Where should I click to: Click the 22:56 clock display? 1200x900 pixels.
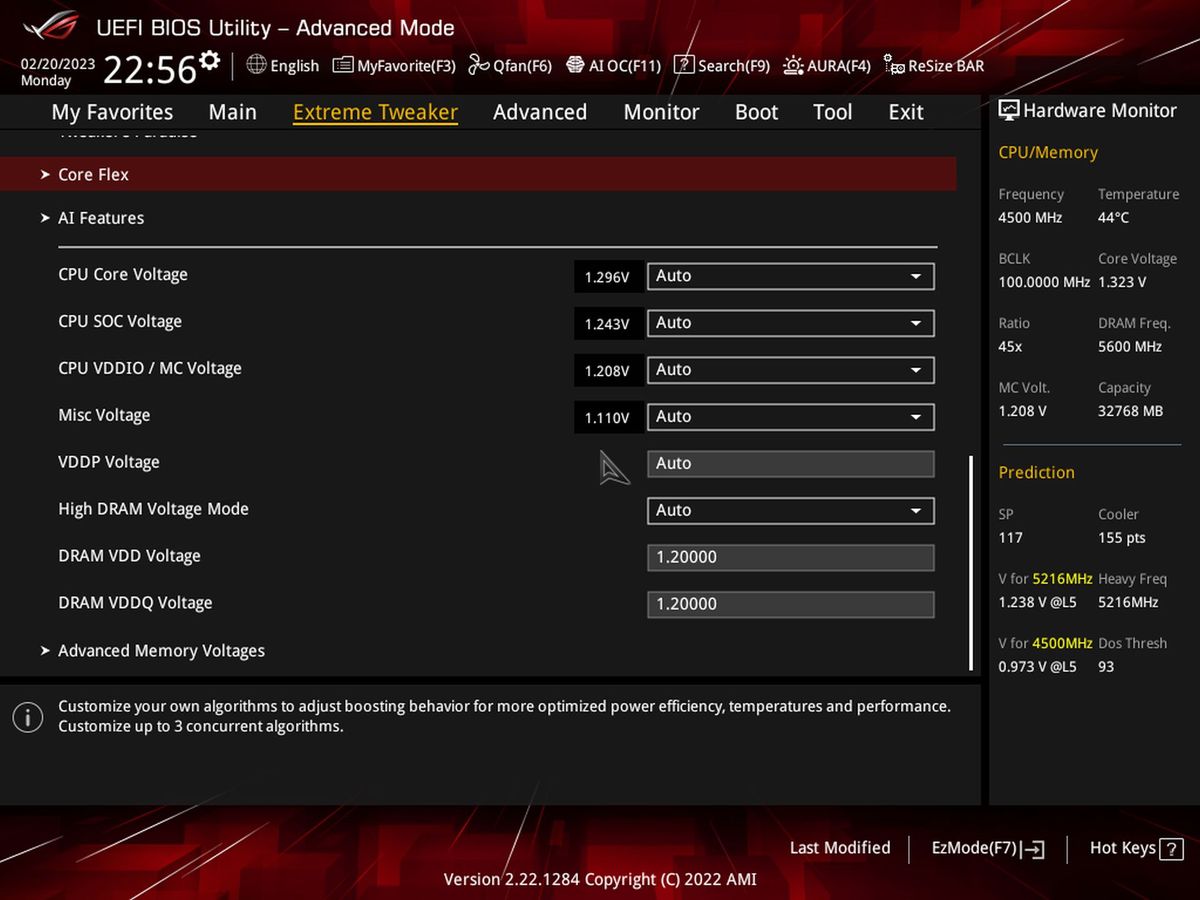[x=150, y=70]
